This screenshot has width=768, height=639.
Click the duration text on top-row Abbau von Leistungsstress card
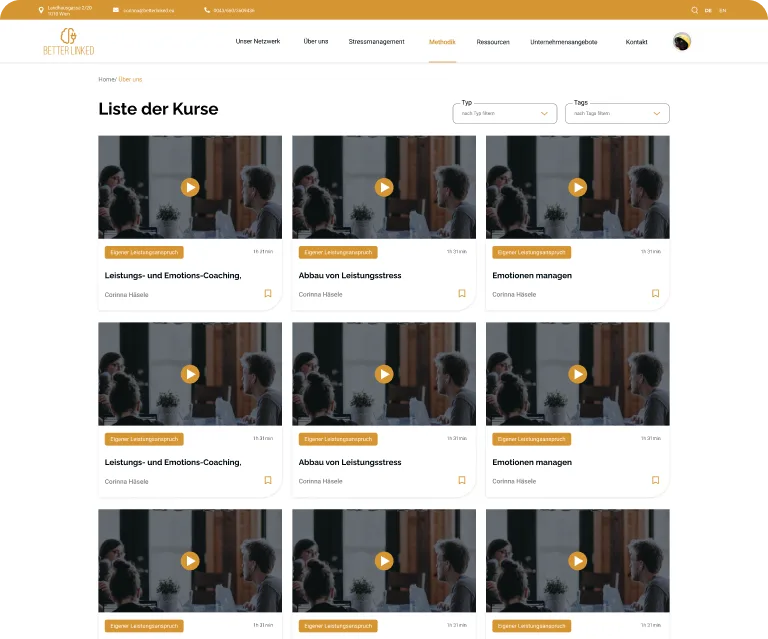(x=456, y=252)
